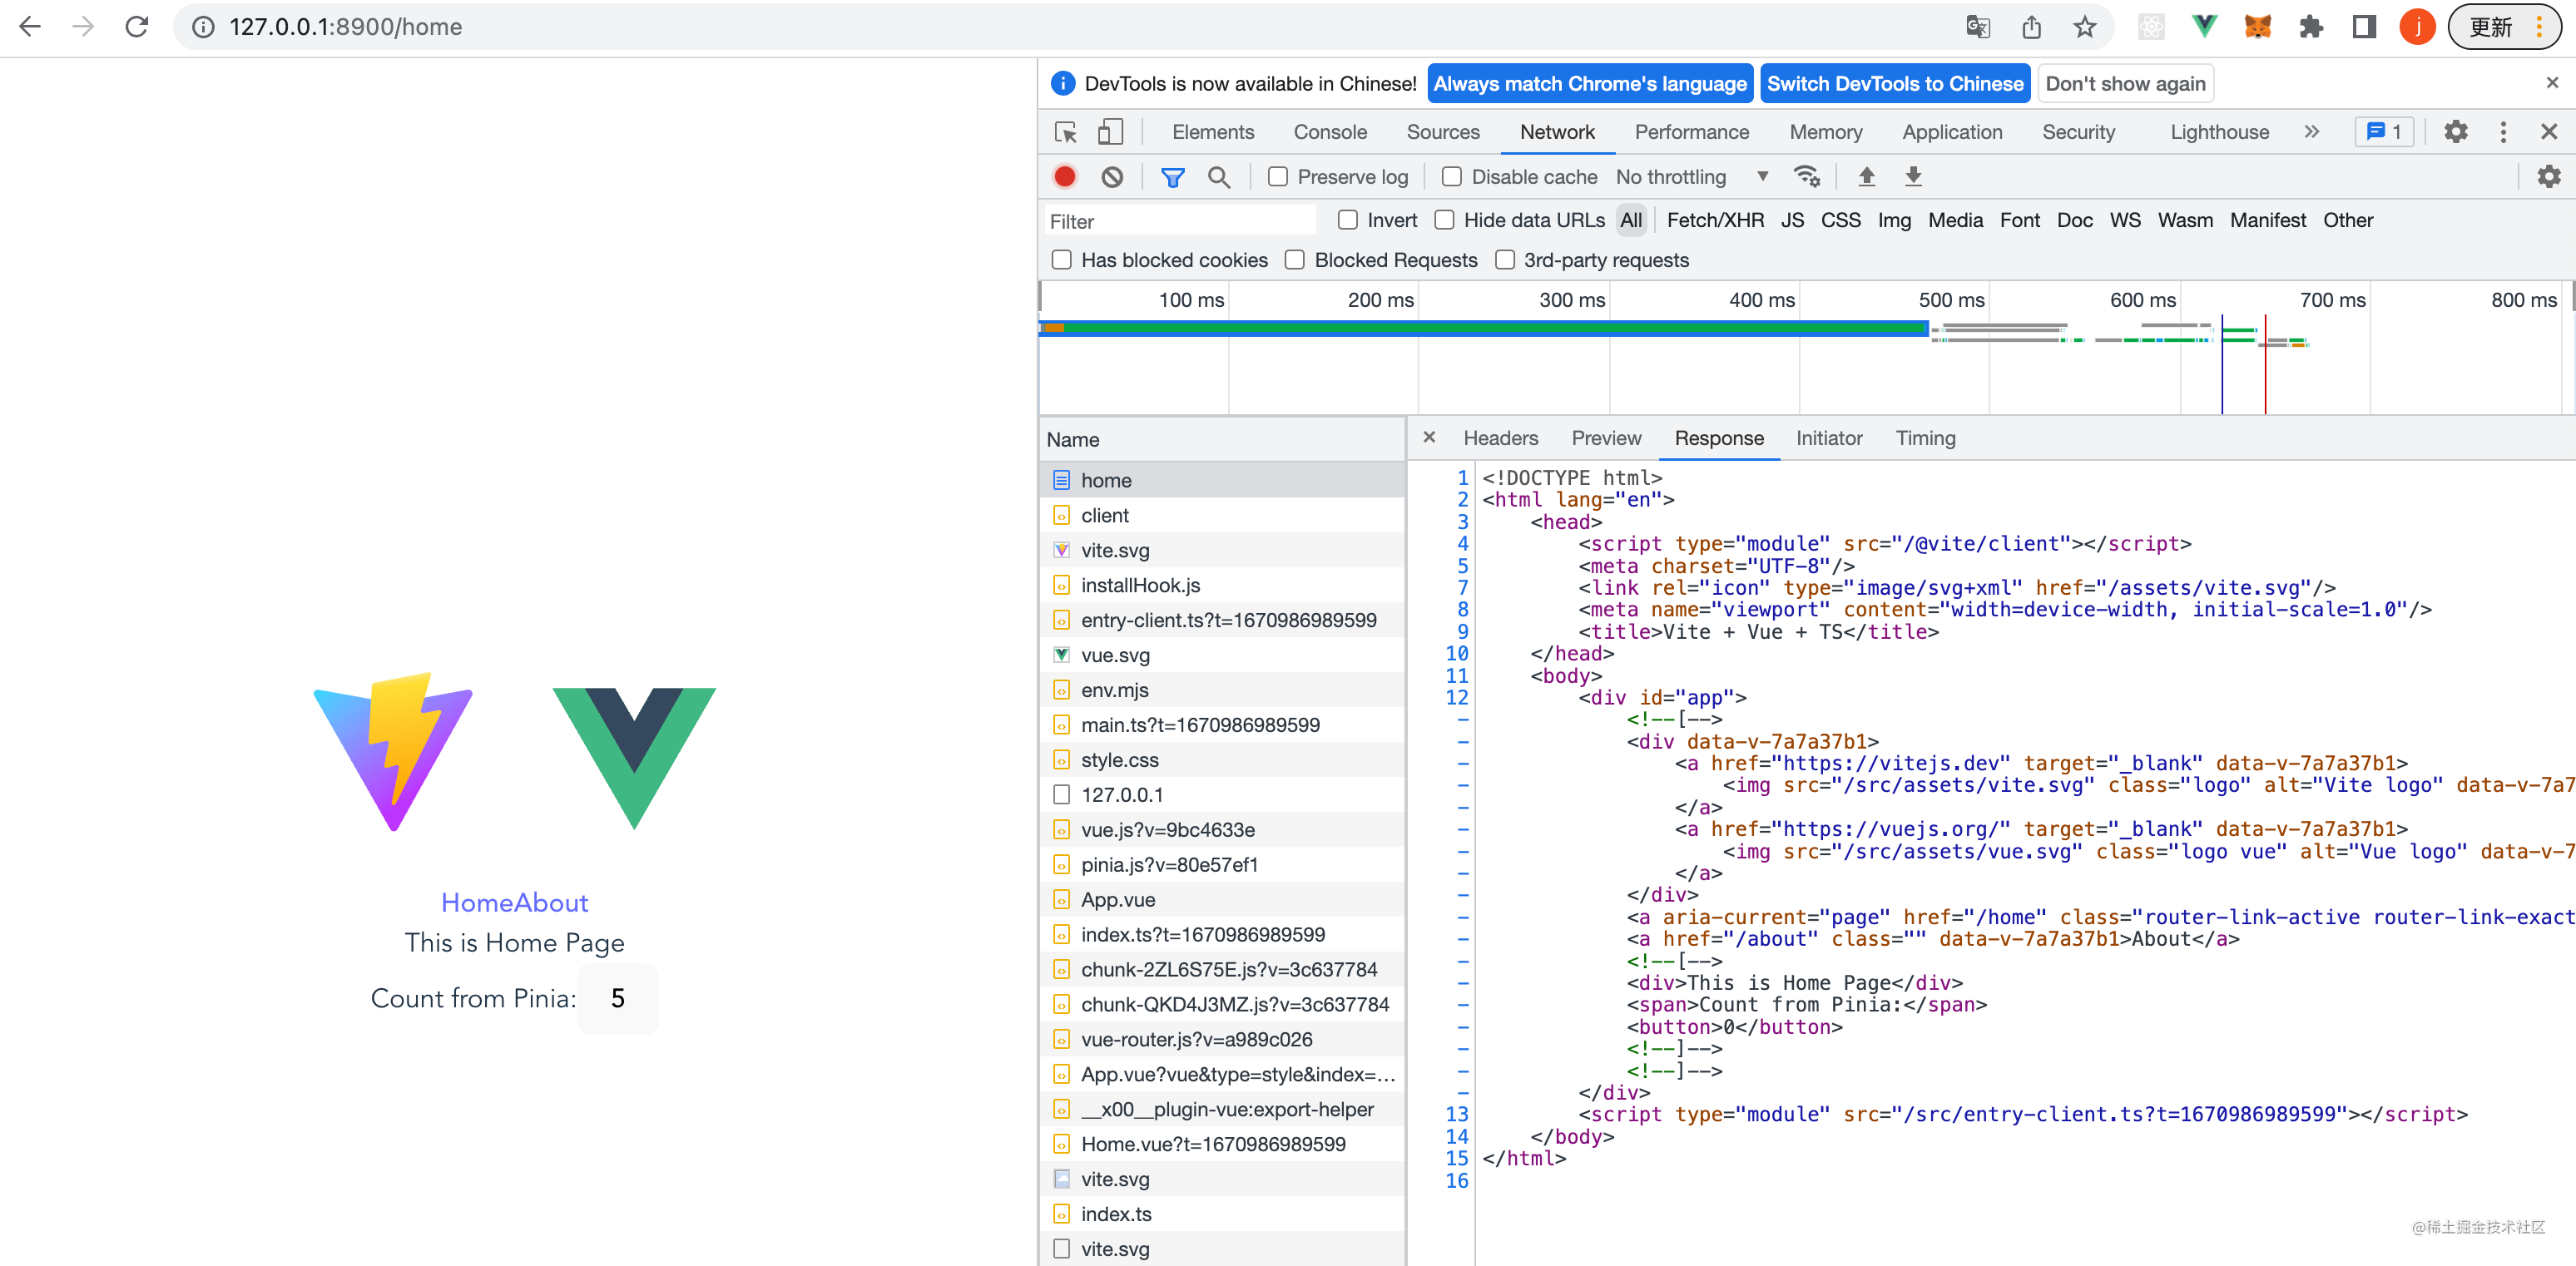This screenshot has height=1266, width=2576.
Task: Click the About link on page
Action: 552,902
